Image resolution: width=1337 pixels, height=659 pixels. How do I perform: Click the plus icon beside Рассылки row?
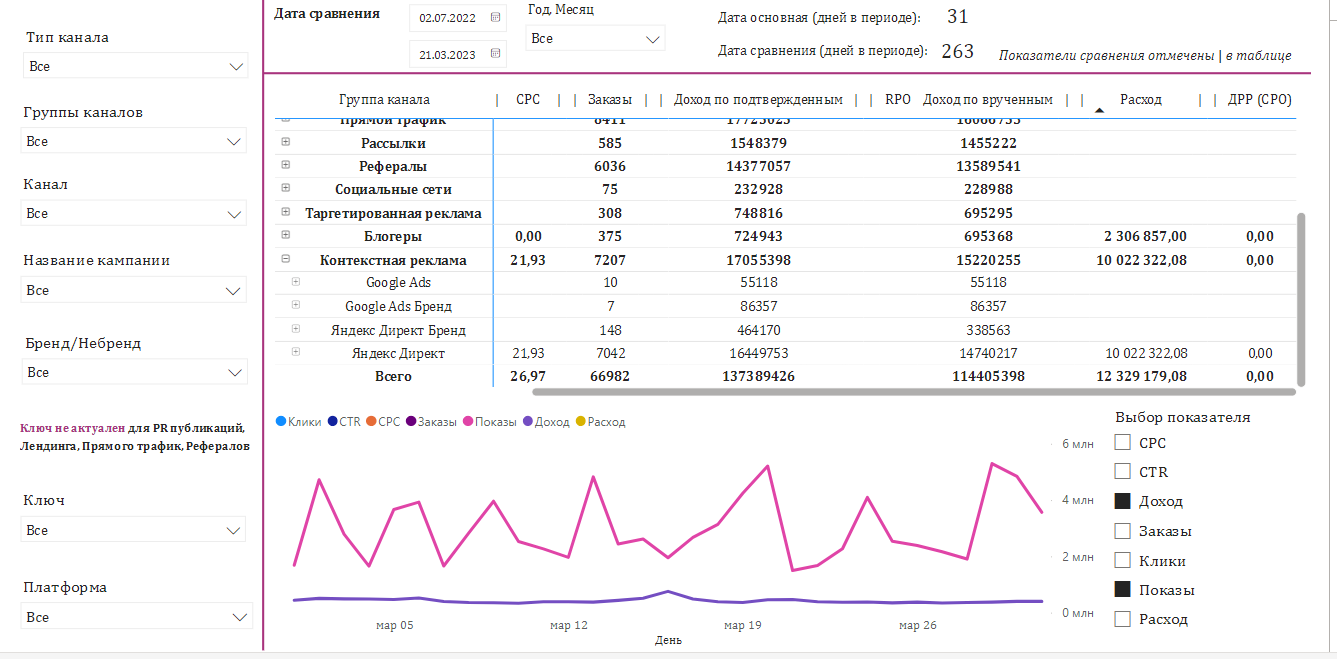coord(285,142)
